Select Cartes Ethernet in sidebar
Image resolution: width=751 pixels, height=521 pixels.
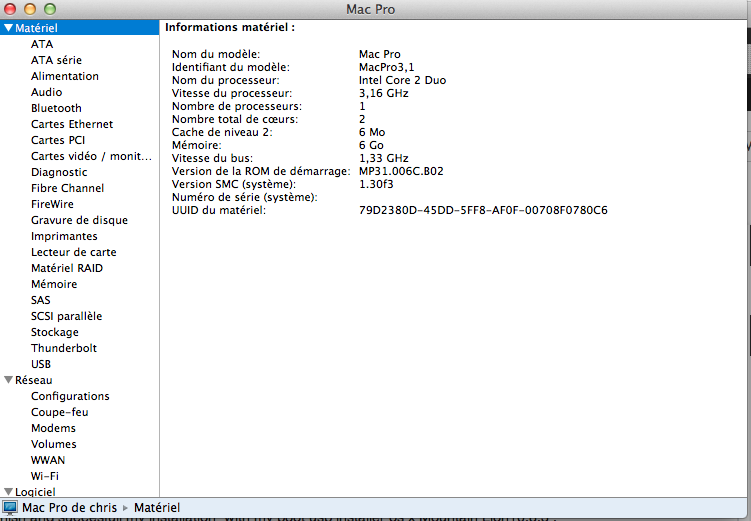72,124
